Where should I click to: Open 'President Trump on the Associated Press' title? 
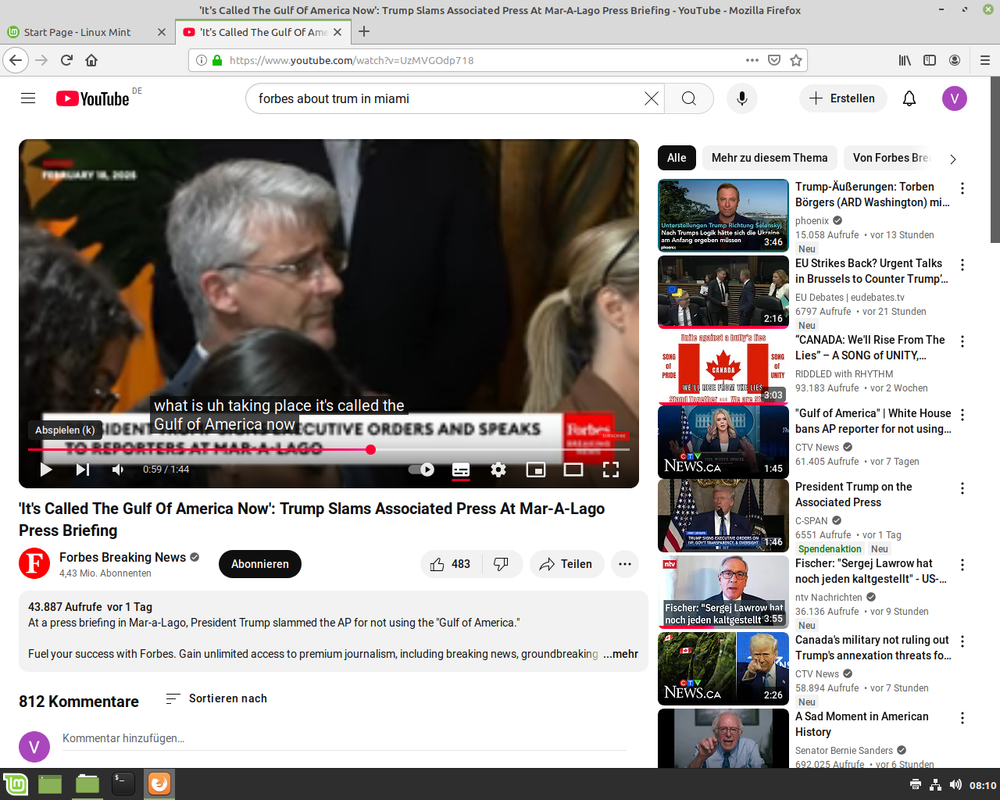point(853,494)
